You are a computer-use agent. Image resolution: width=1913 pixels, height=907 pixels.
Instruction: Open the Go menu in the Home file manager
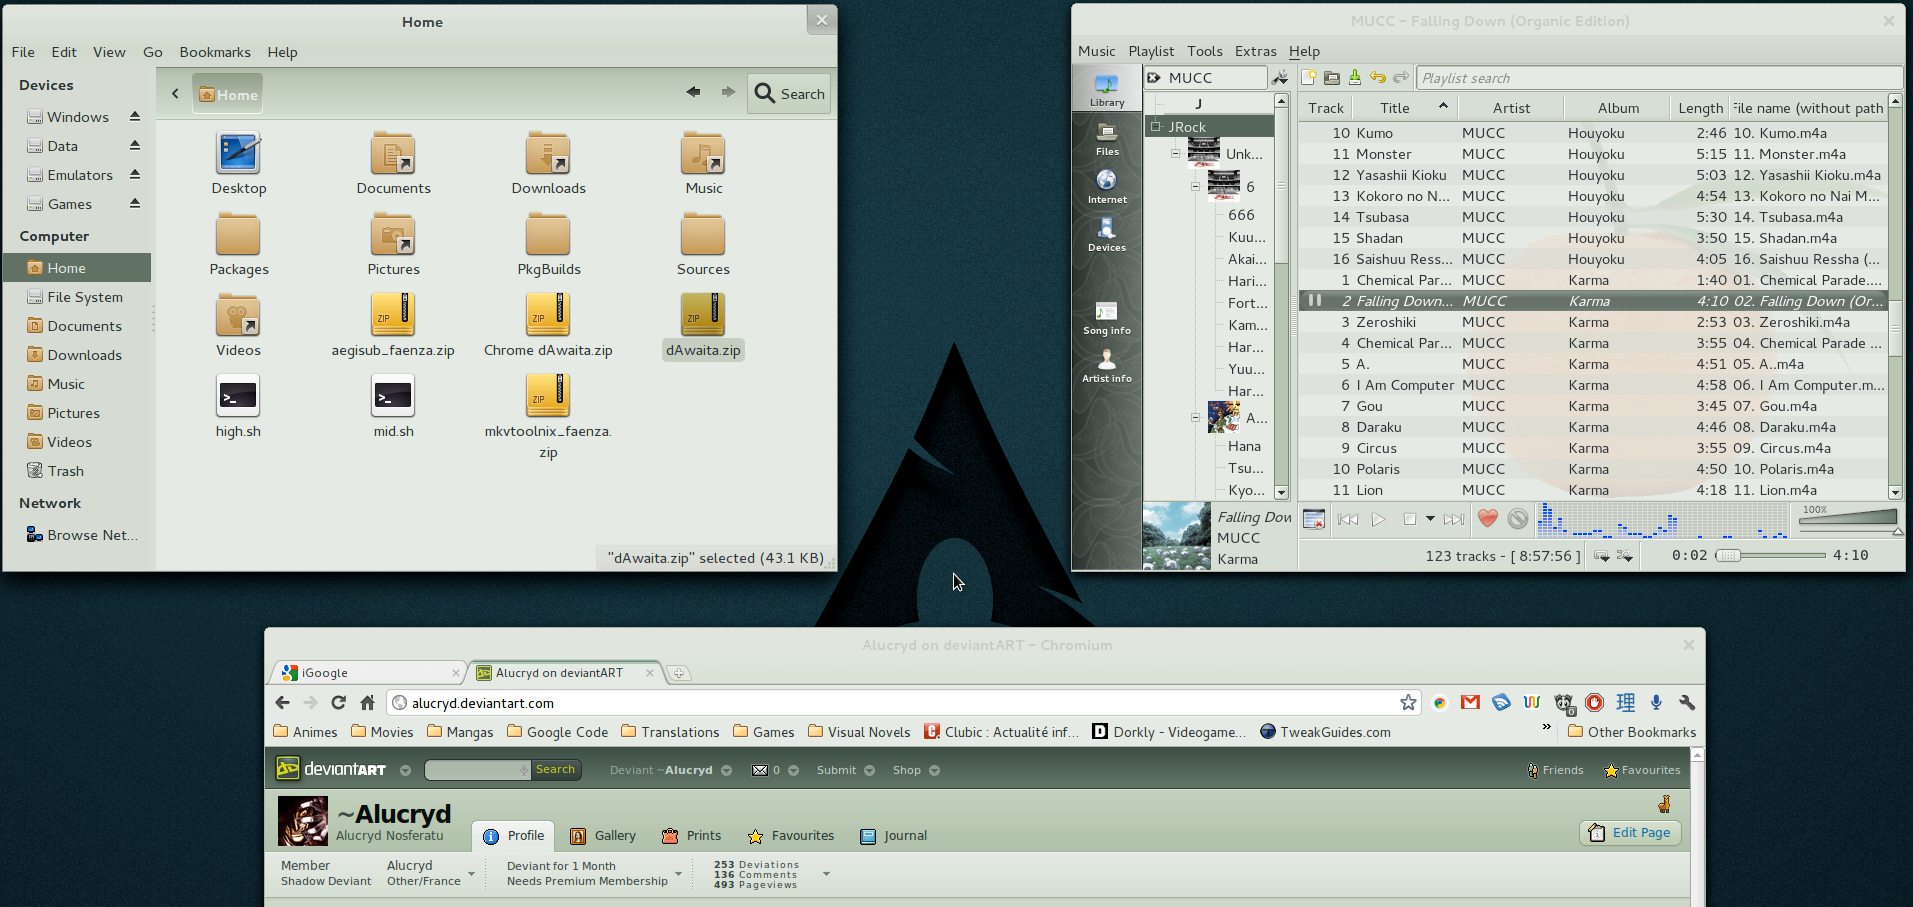152,52
